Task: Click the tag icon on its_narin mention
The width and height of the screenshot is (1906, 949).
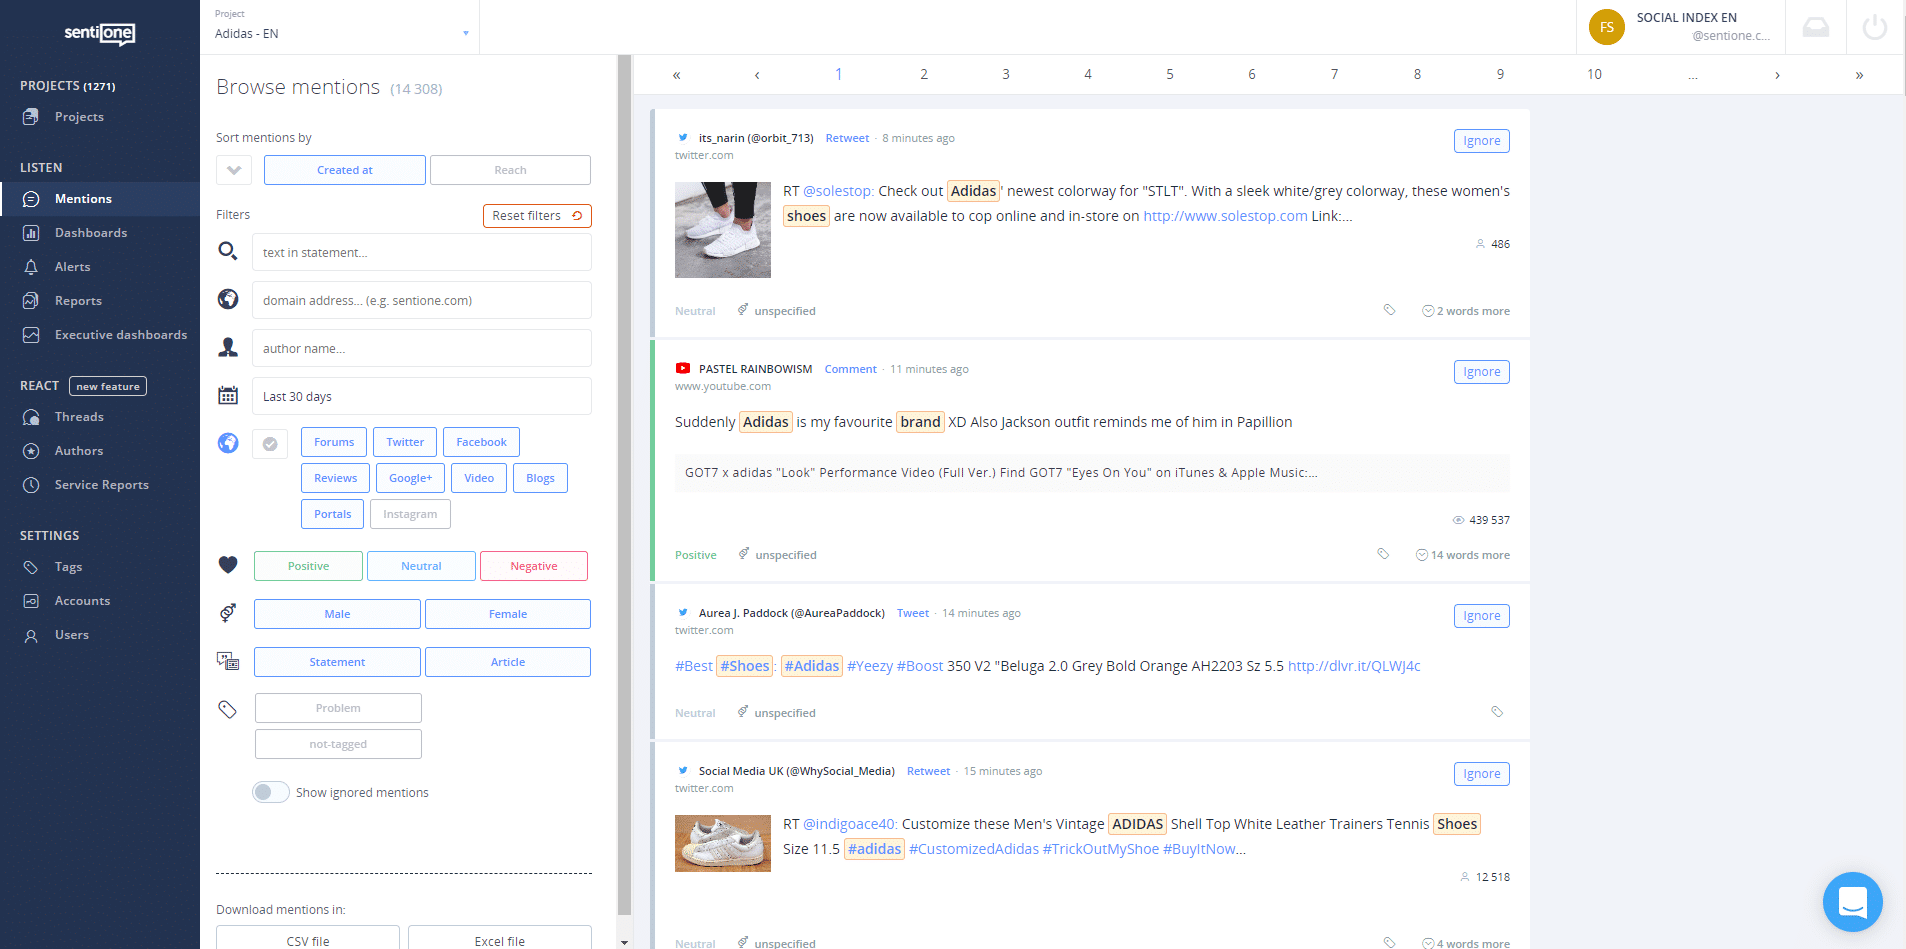Action: 1389,310
